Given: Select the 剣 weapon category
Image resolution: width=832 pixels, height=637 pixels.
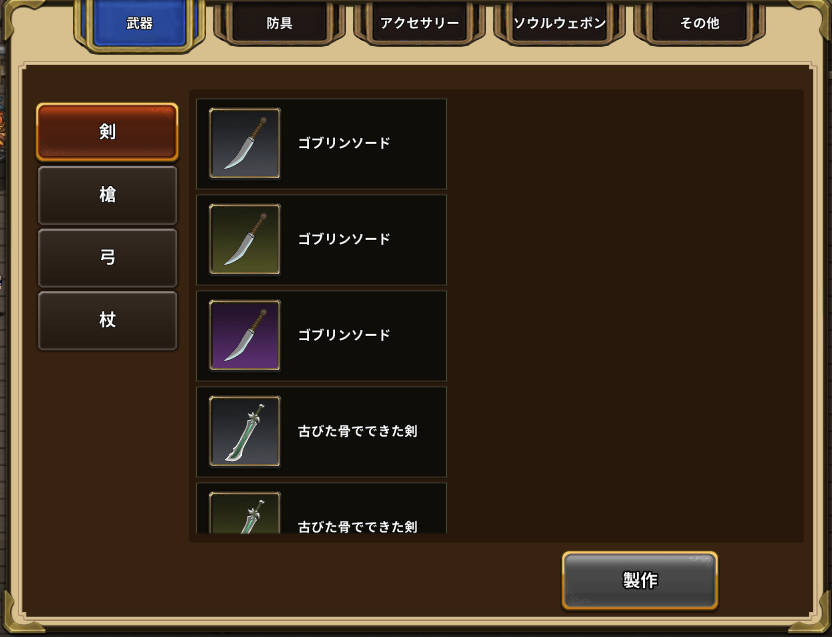Looking at the screenshot, I should pyautogui.click(x=107, y=132).
